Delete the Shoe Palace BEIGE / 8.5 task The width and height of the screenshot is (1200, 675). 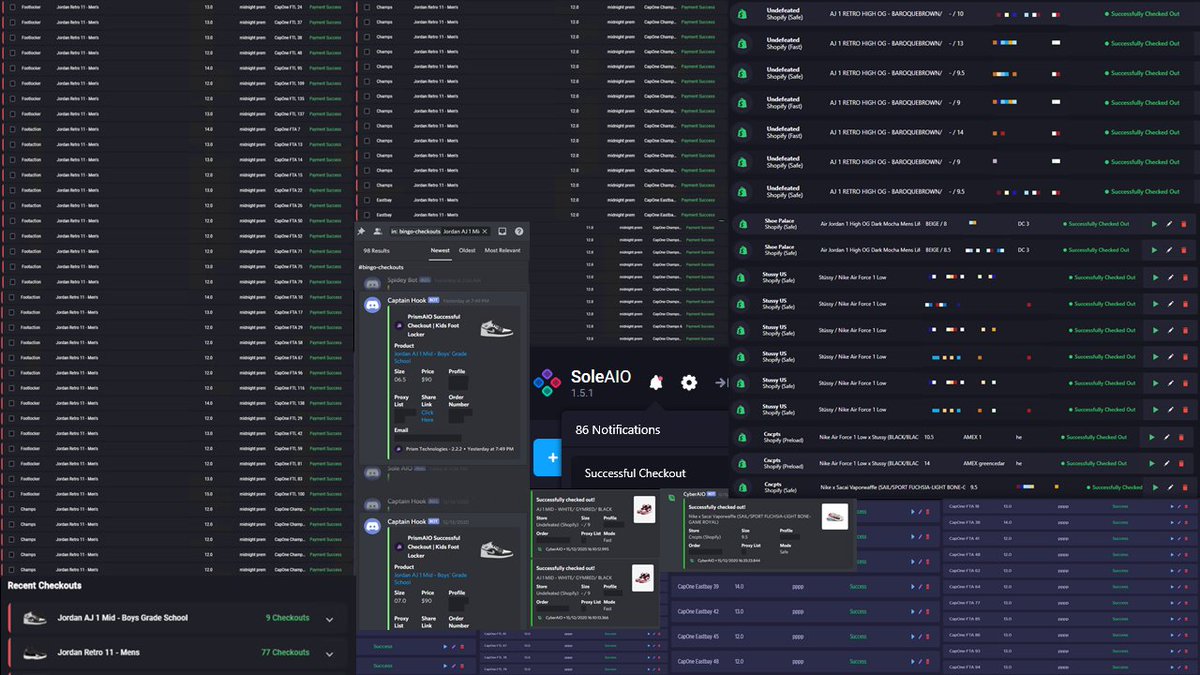coord(1184,250)
